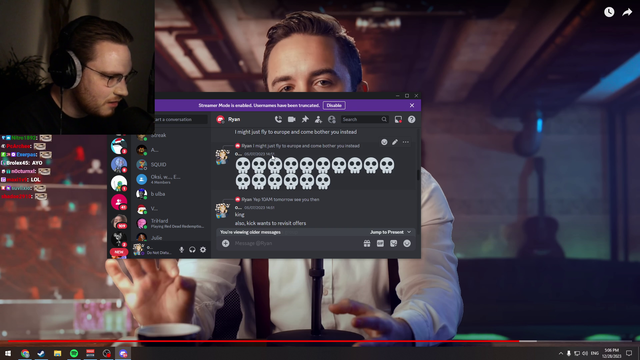Show the user profile panel icon
Viewport: 640px width, 360px height.
[x=332, y=119]
